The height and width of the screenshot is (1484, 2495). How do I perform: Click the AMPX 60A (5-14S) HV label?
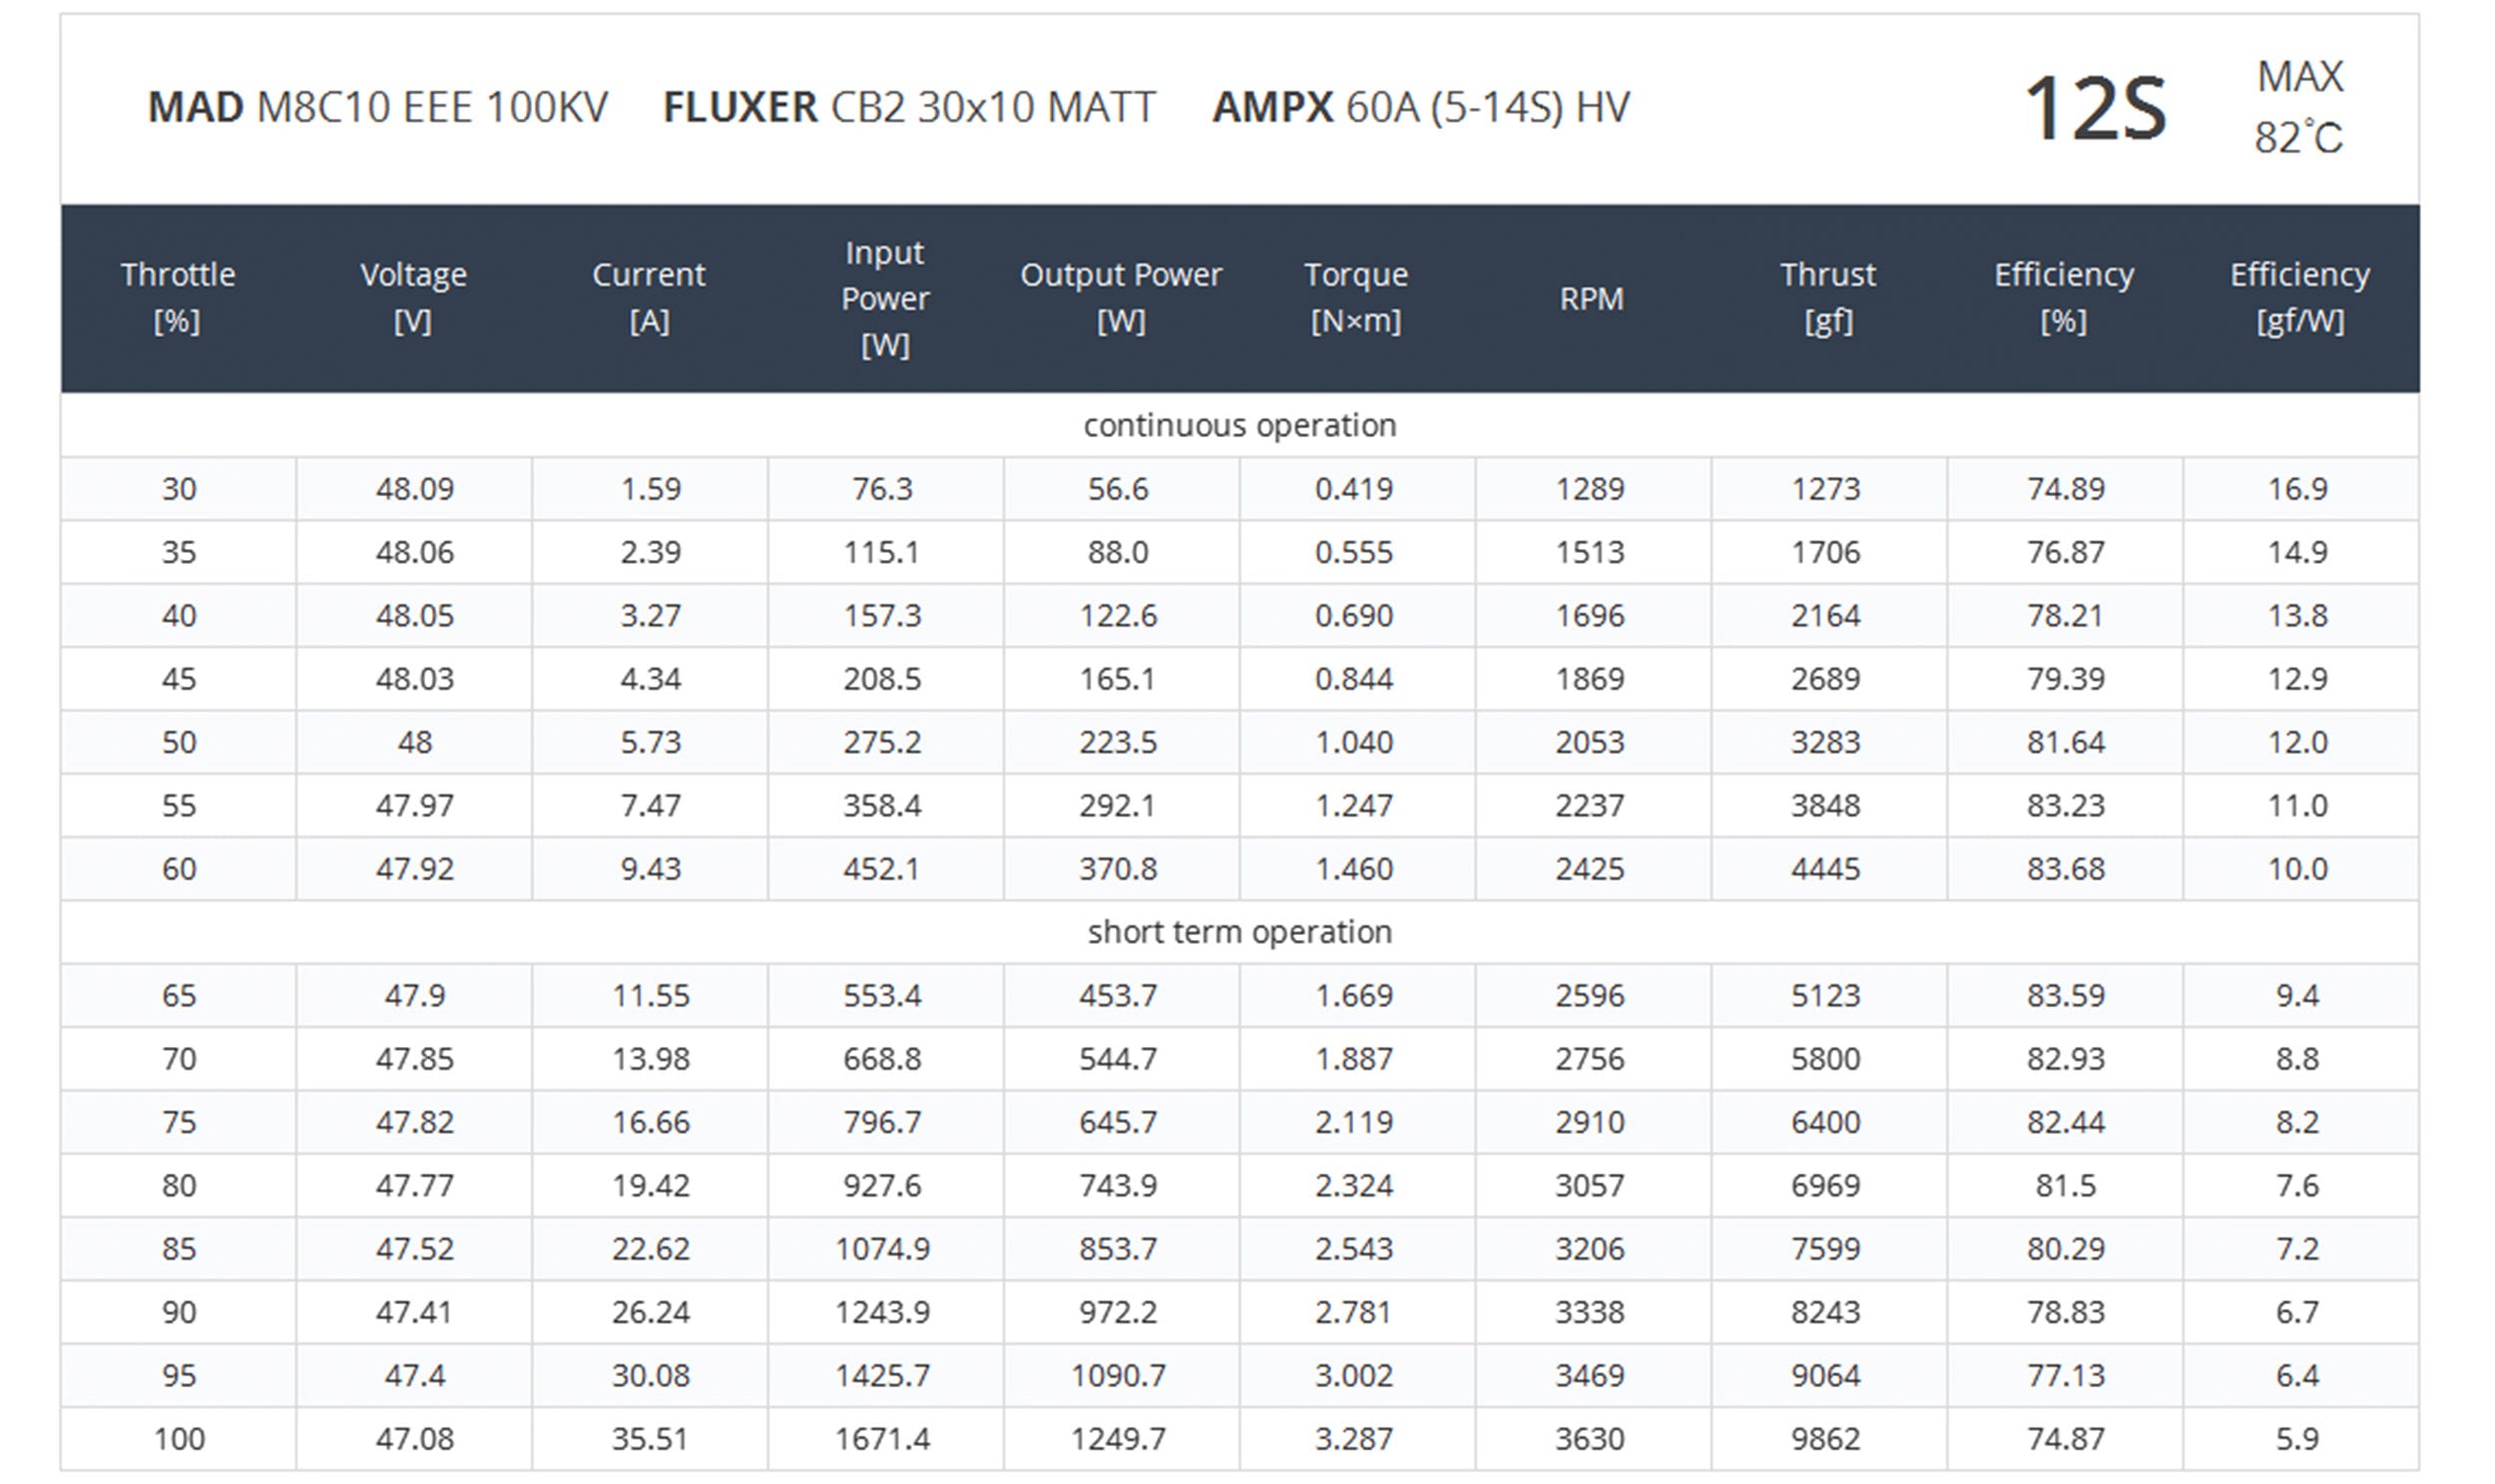(1421, 107)
